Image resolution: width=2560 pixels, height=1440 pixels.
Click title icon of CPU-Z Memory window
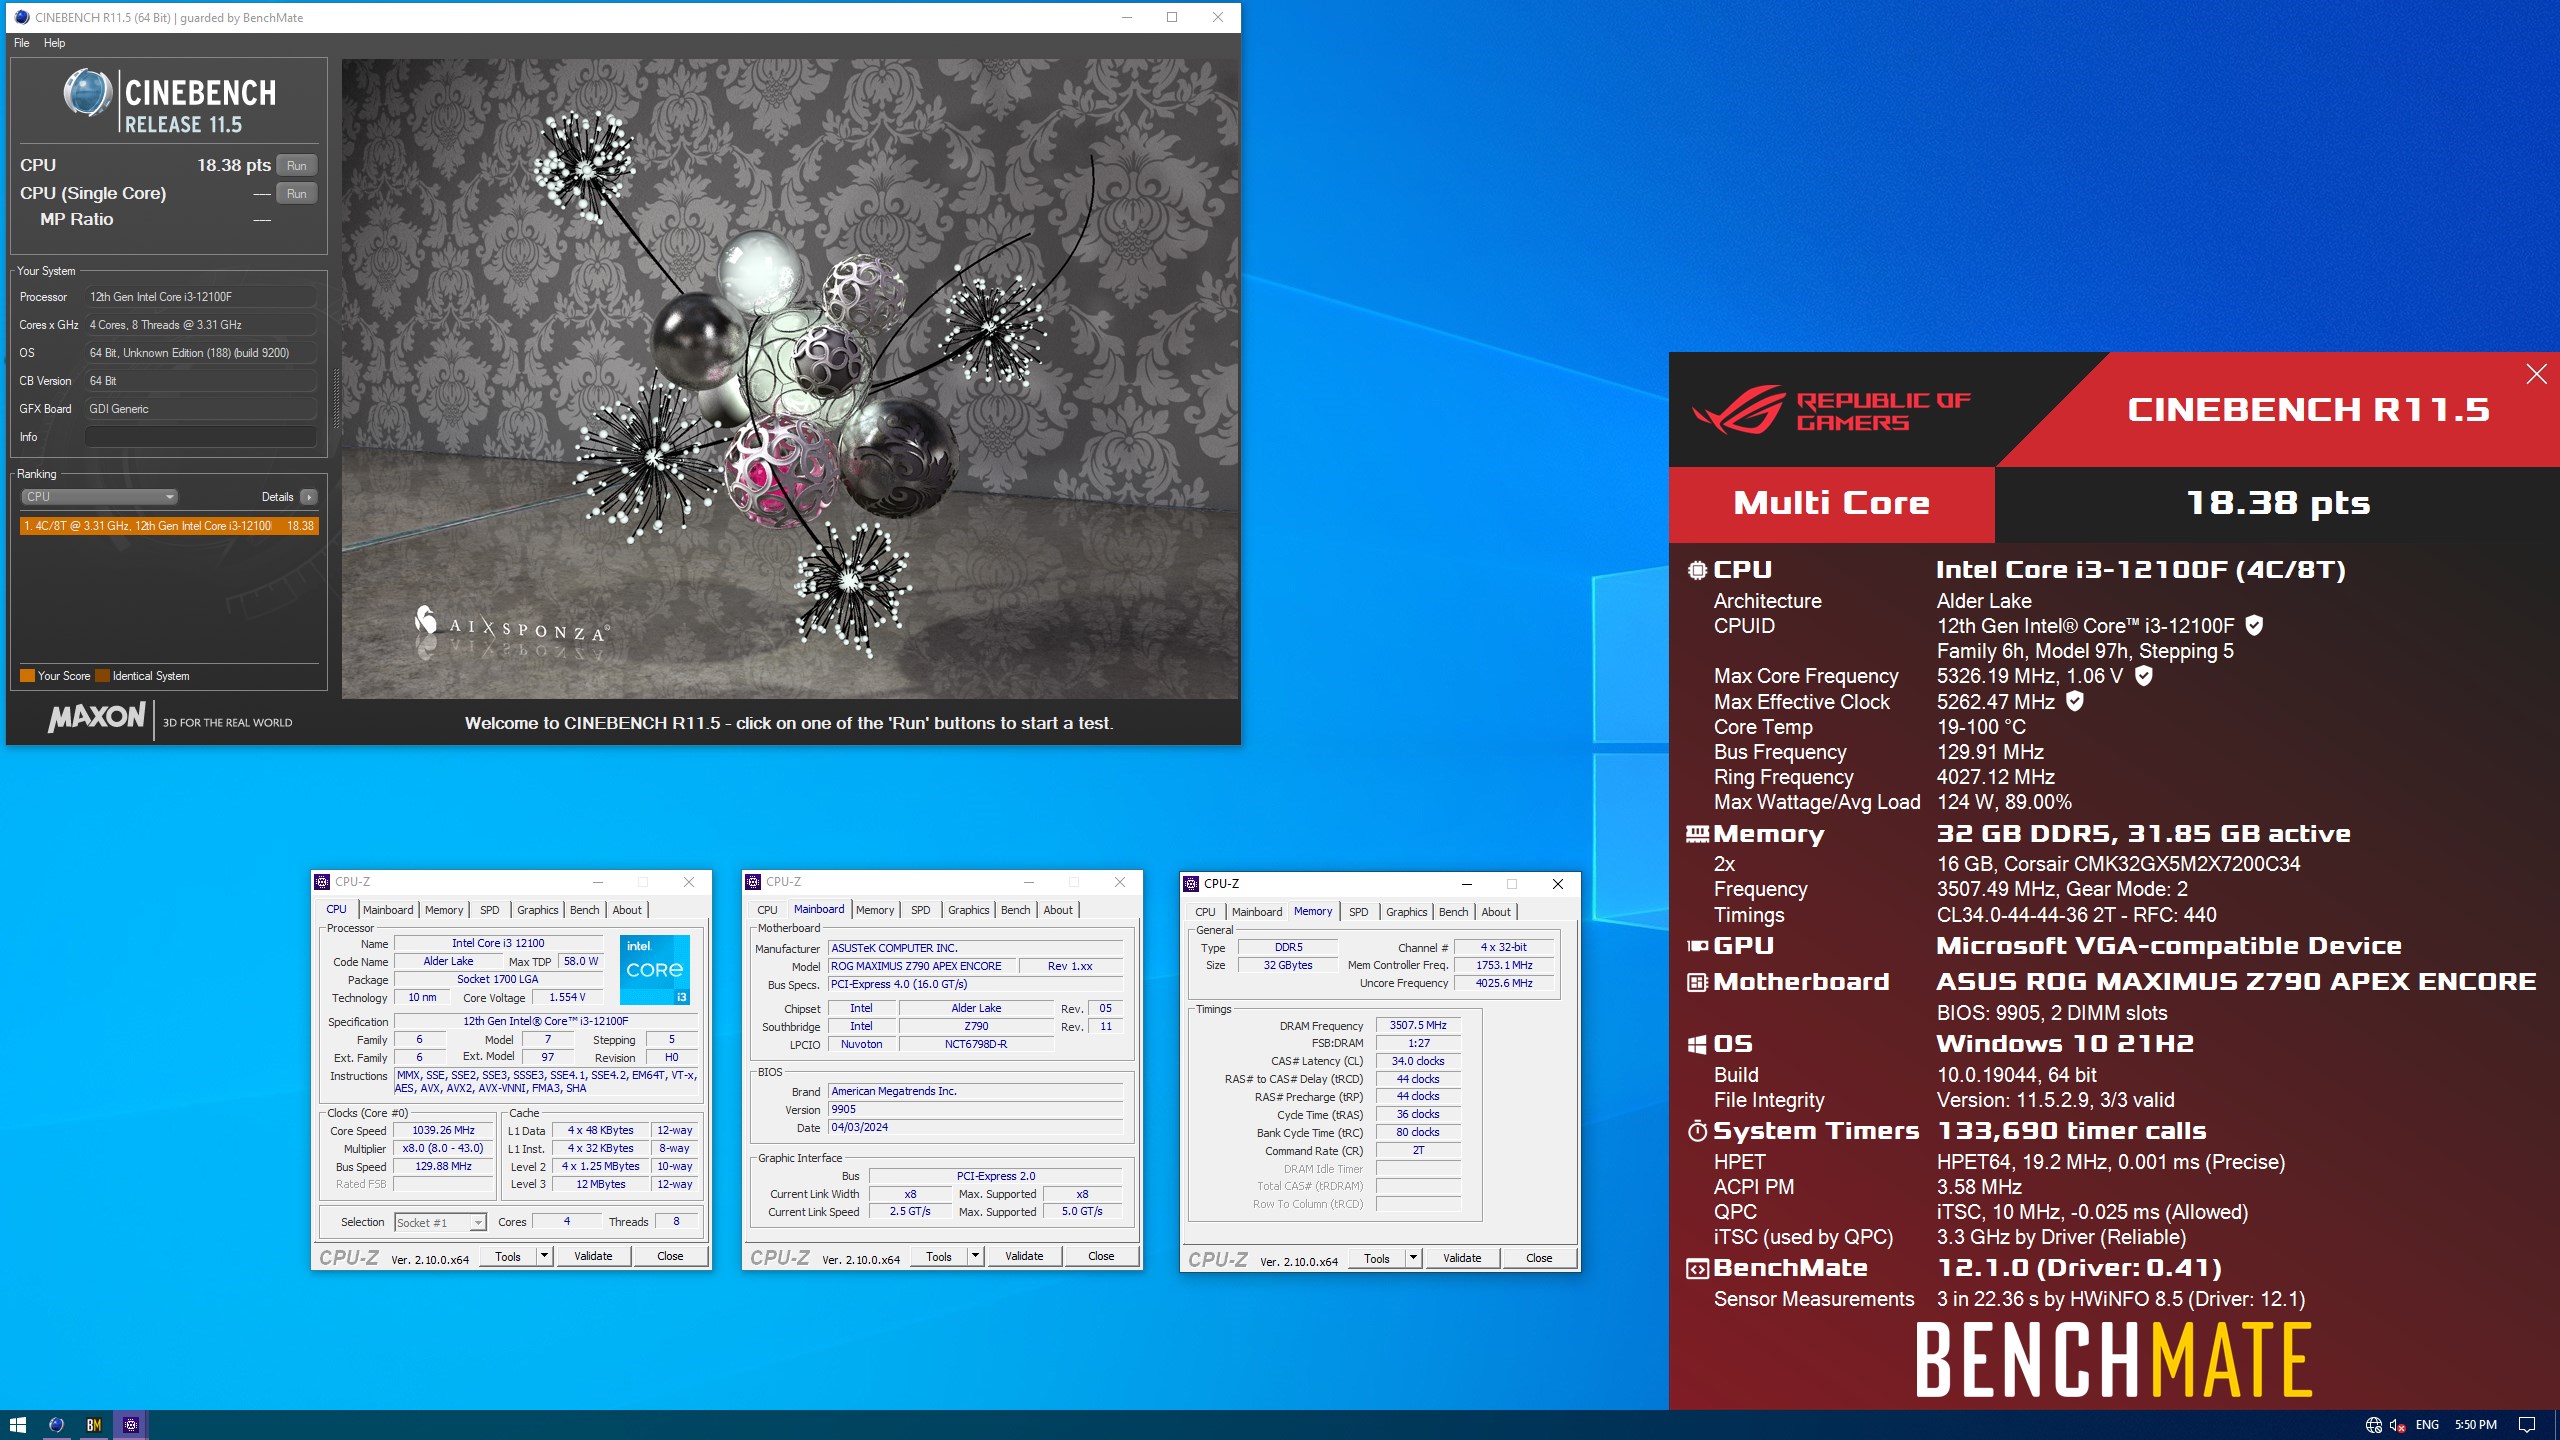coord(1191,884)
